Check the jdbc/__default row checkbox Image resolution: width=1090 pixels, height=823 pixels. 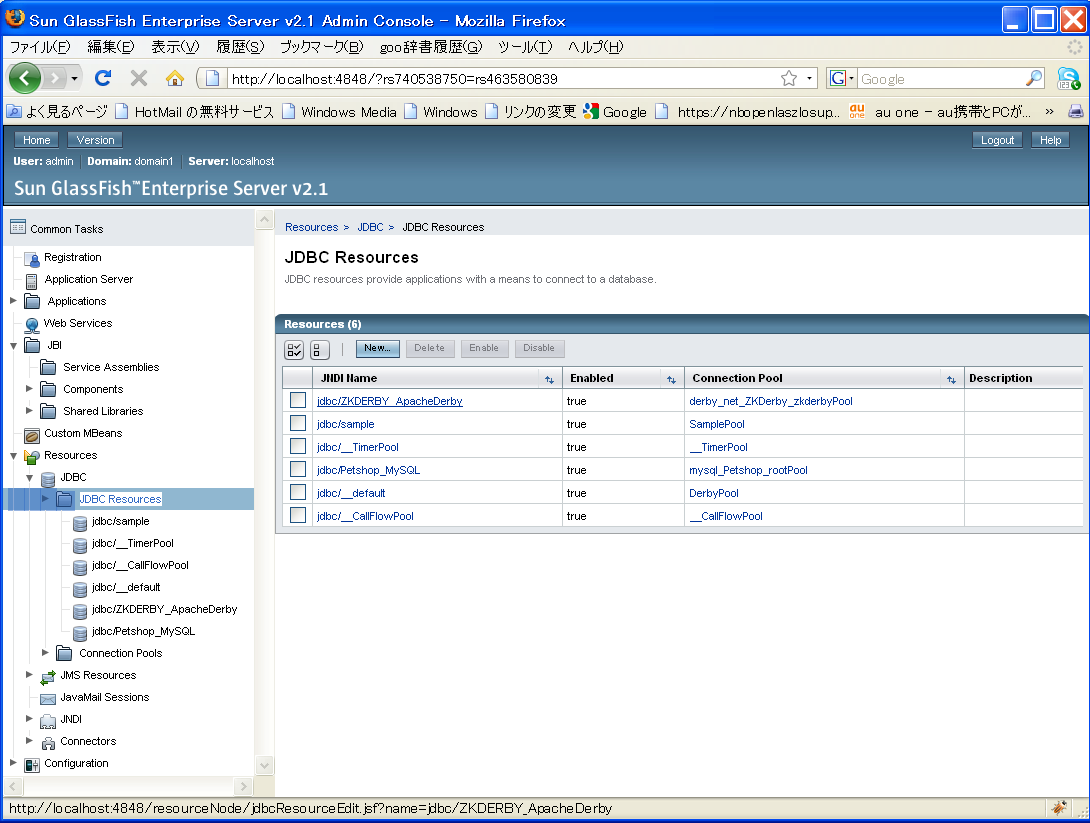298,491
